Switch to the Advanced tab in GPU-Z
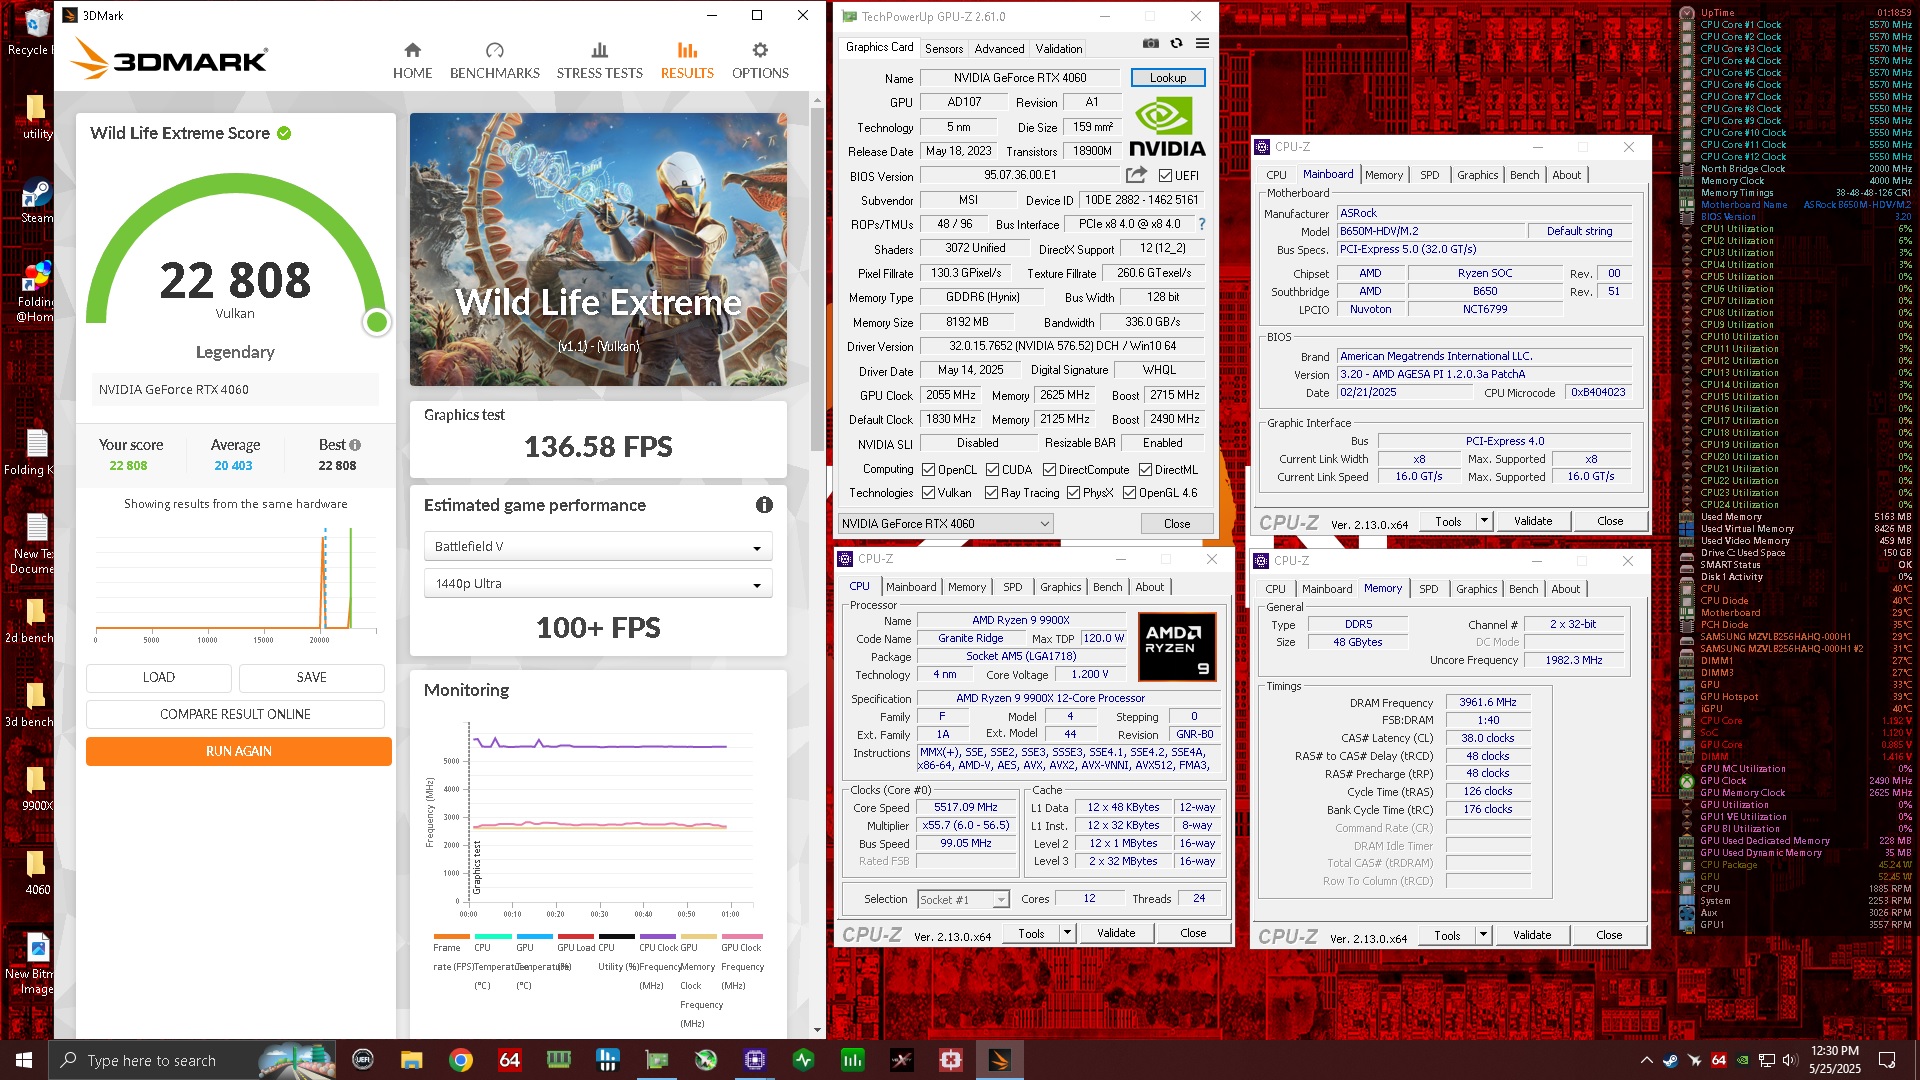This screenshot has height=1080, width=1920. pyautogui.click(x=999, y=48)
